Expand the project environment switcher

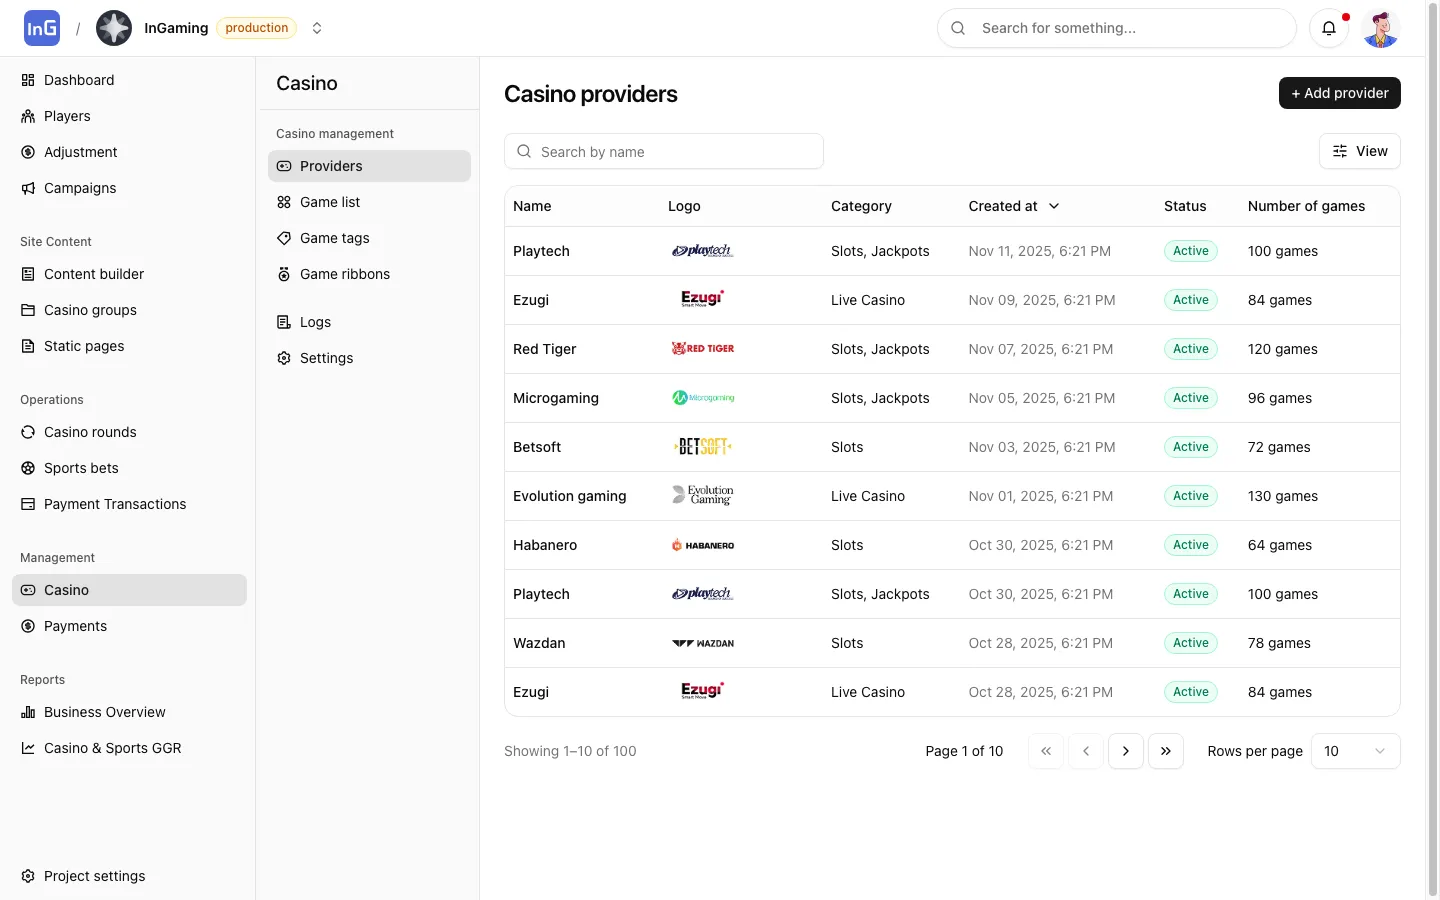point(317,28)
